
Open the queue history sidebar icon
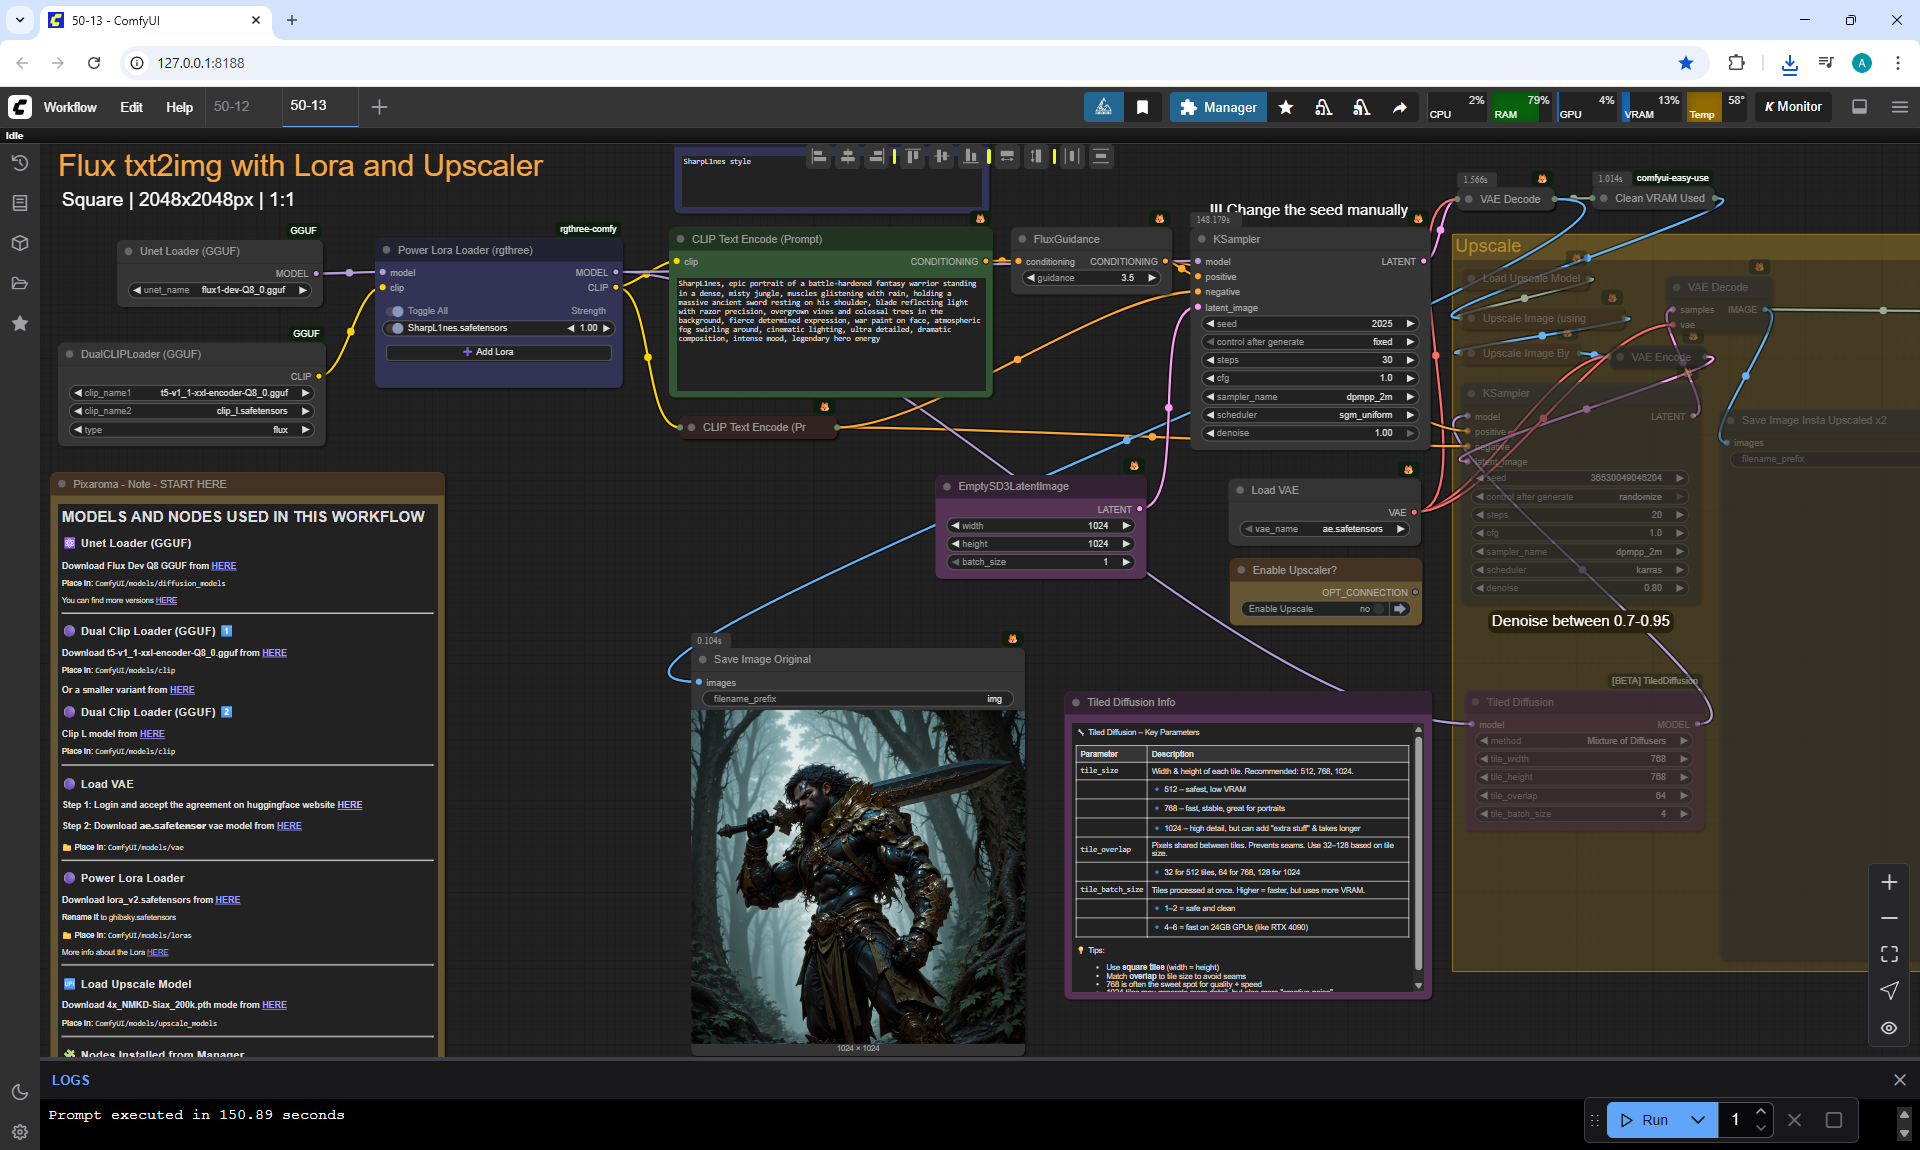pos(19,163)
